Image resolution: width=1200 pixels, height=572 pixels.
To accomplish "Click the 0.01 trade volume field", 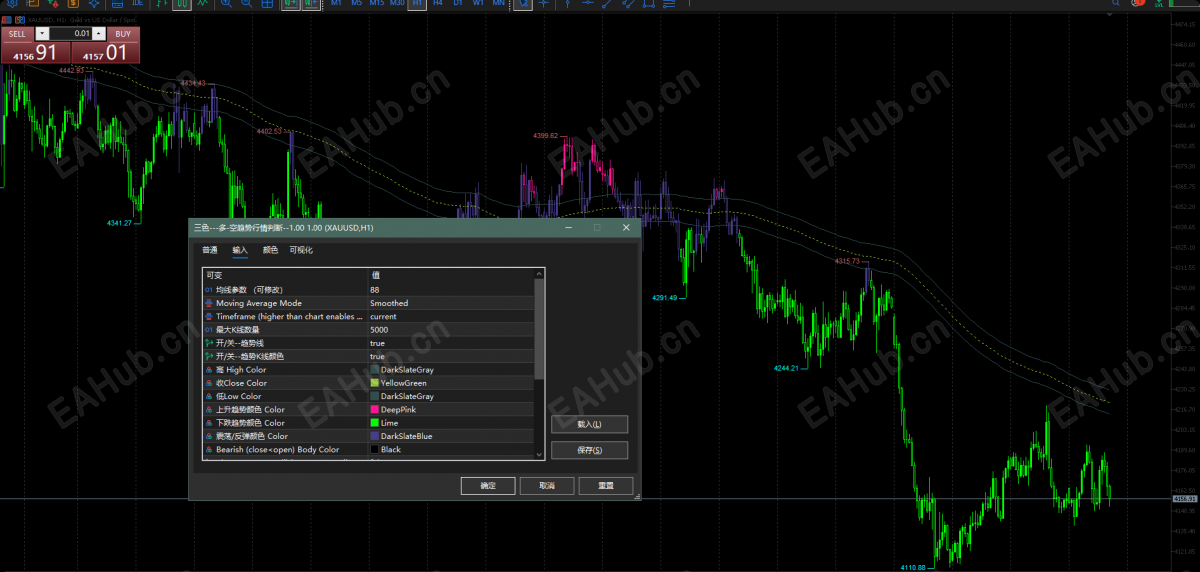I will (x=70, y=34).
